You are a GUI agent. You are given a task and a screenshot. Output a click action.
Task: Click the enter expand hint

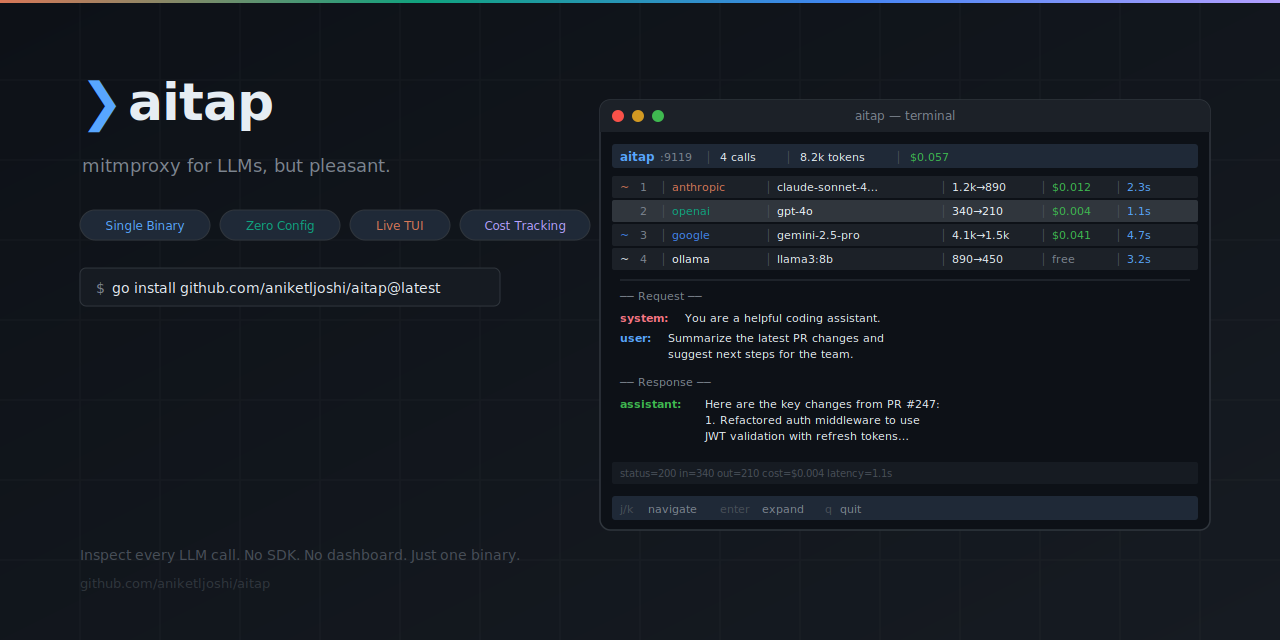[x=762, y=509]
